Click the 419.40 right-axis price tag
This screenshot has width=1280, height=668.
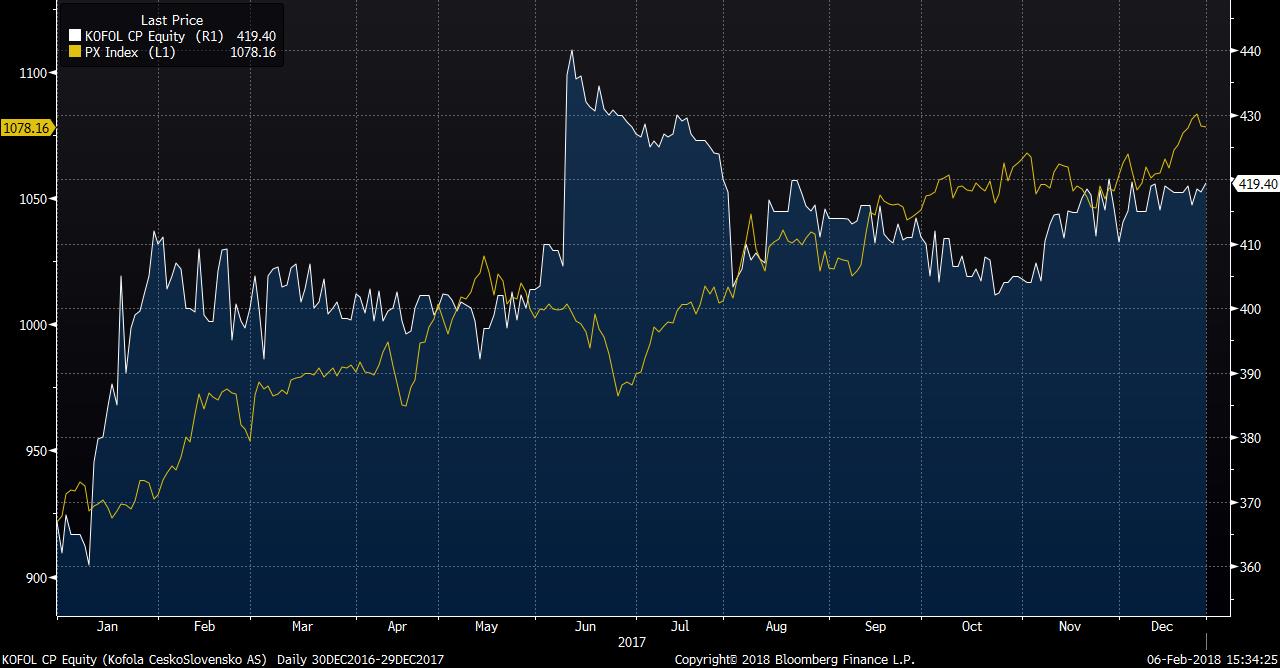coord(1257,184)
